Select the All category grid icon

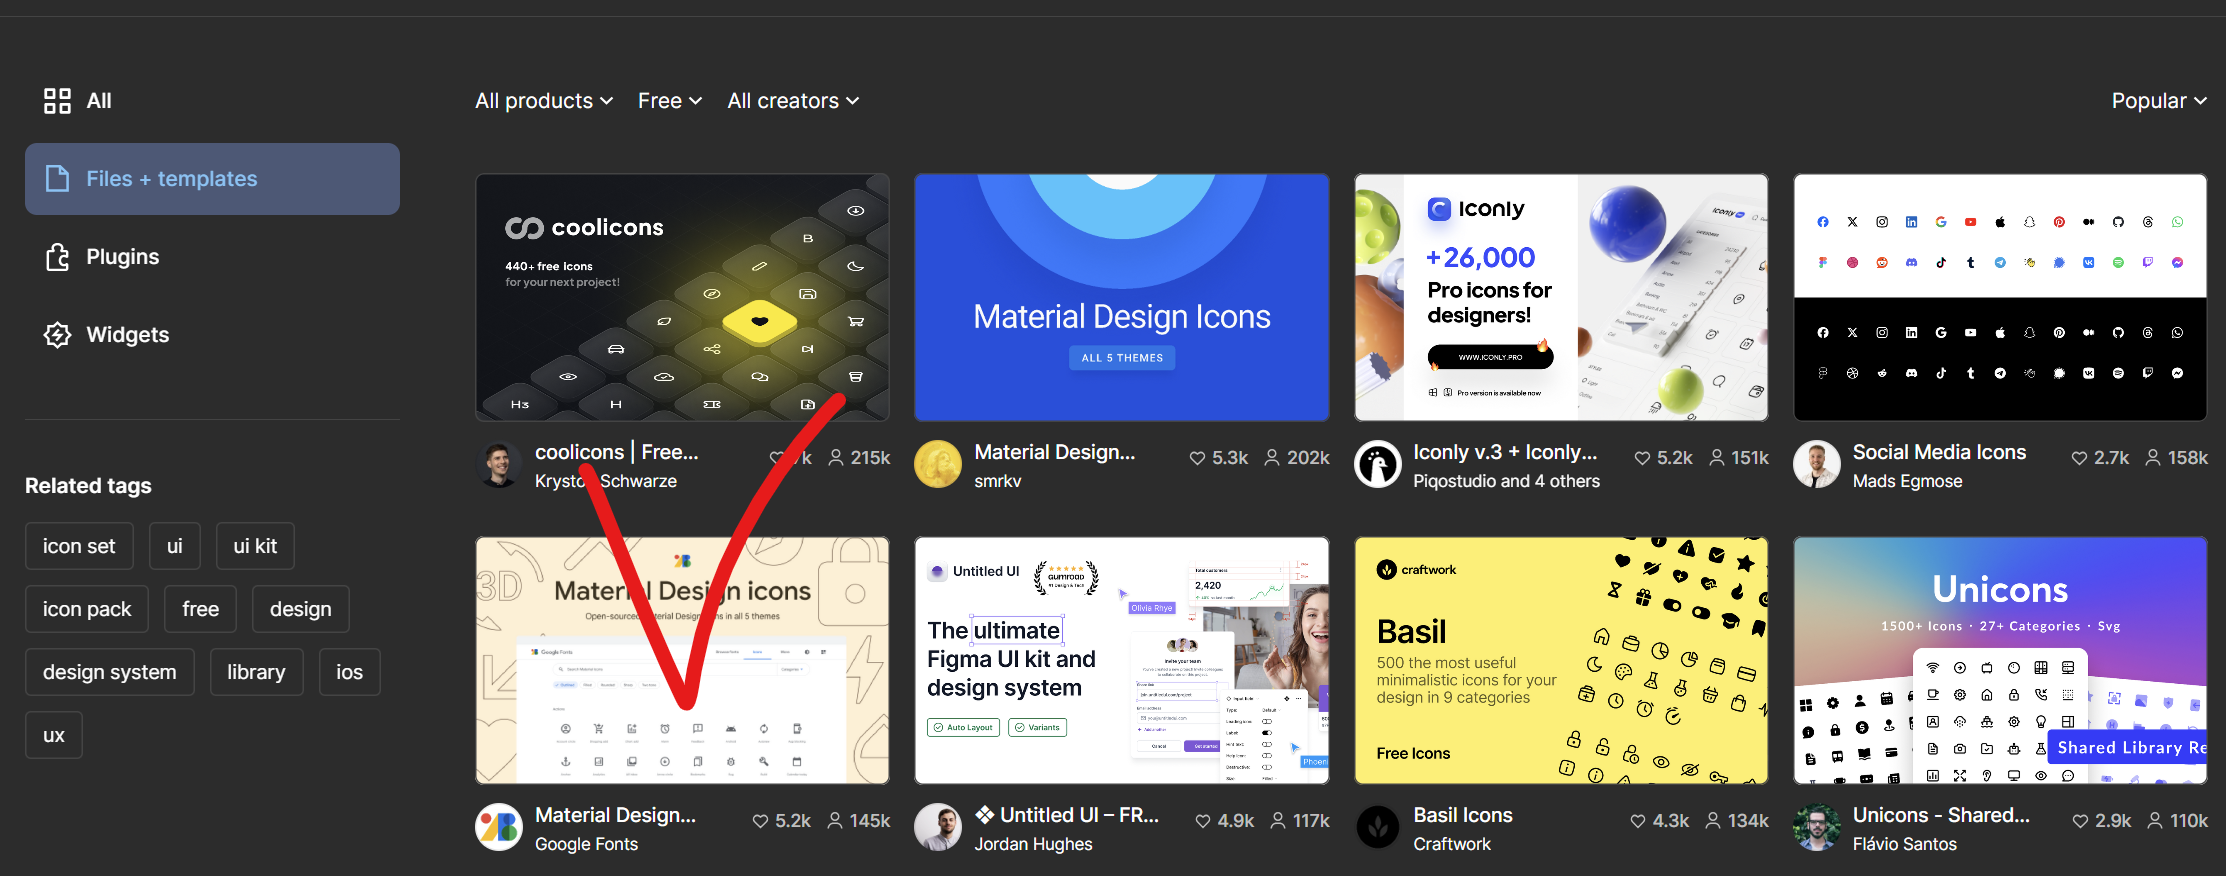click(57, 100)
